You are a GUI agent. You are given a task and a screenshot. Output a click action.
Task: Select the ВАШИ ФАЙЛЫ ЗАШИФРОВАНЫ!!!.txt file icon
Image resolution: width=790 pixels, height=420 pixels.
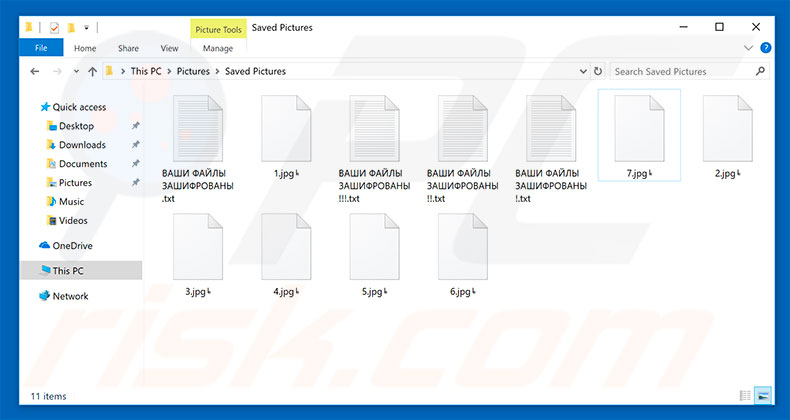pyautogui.click(x=374, y=128)
